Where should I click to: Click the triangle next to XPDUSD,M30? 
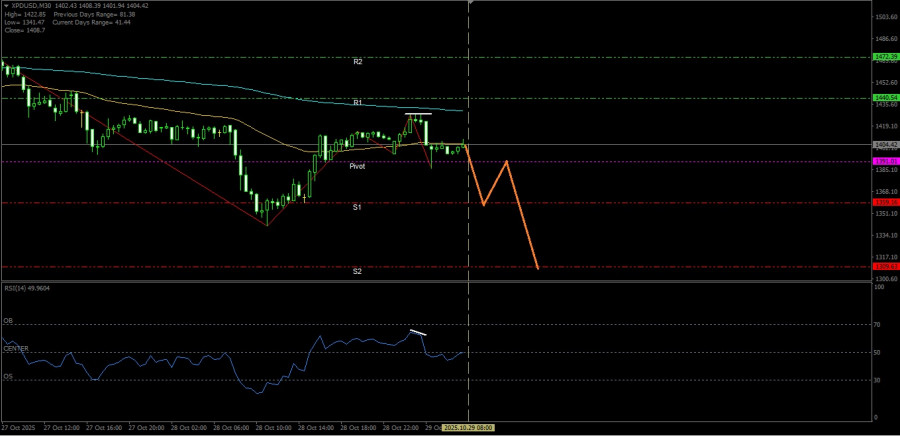click(6, 6)
